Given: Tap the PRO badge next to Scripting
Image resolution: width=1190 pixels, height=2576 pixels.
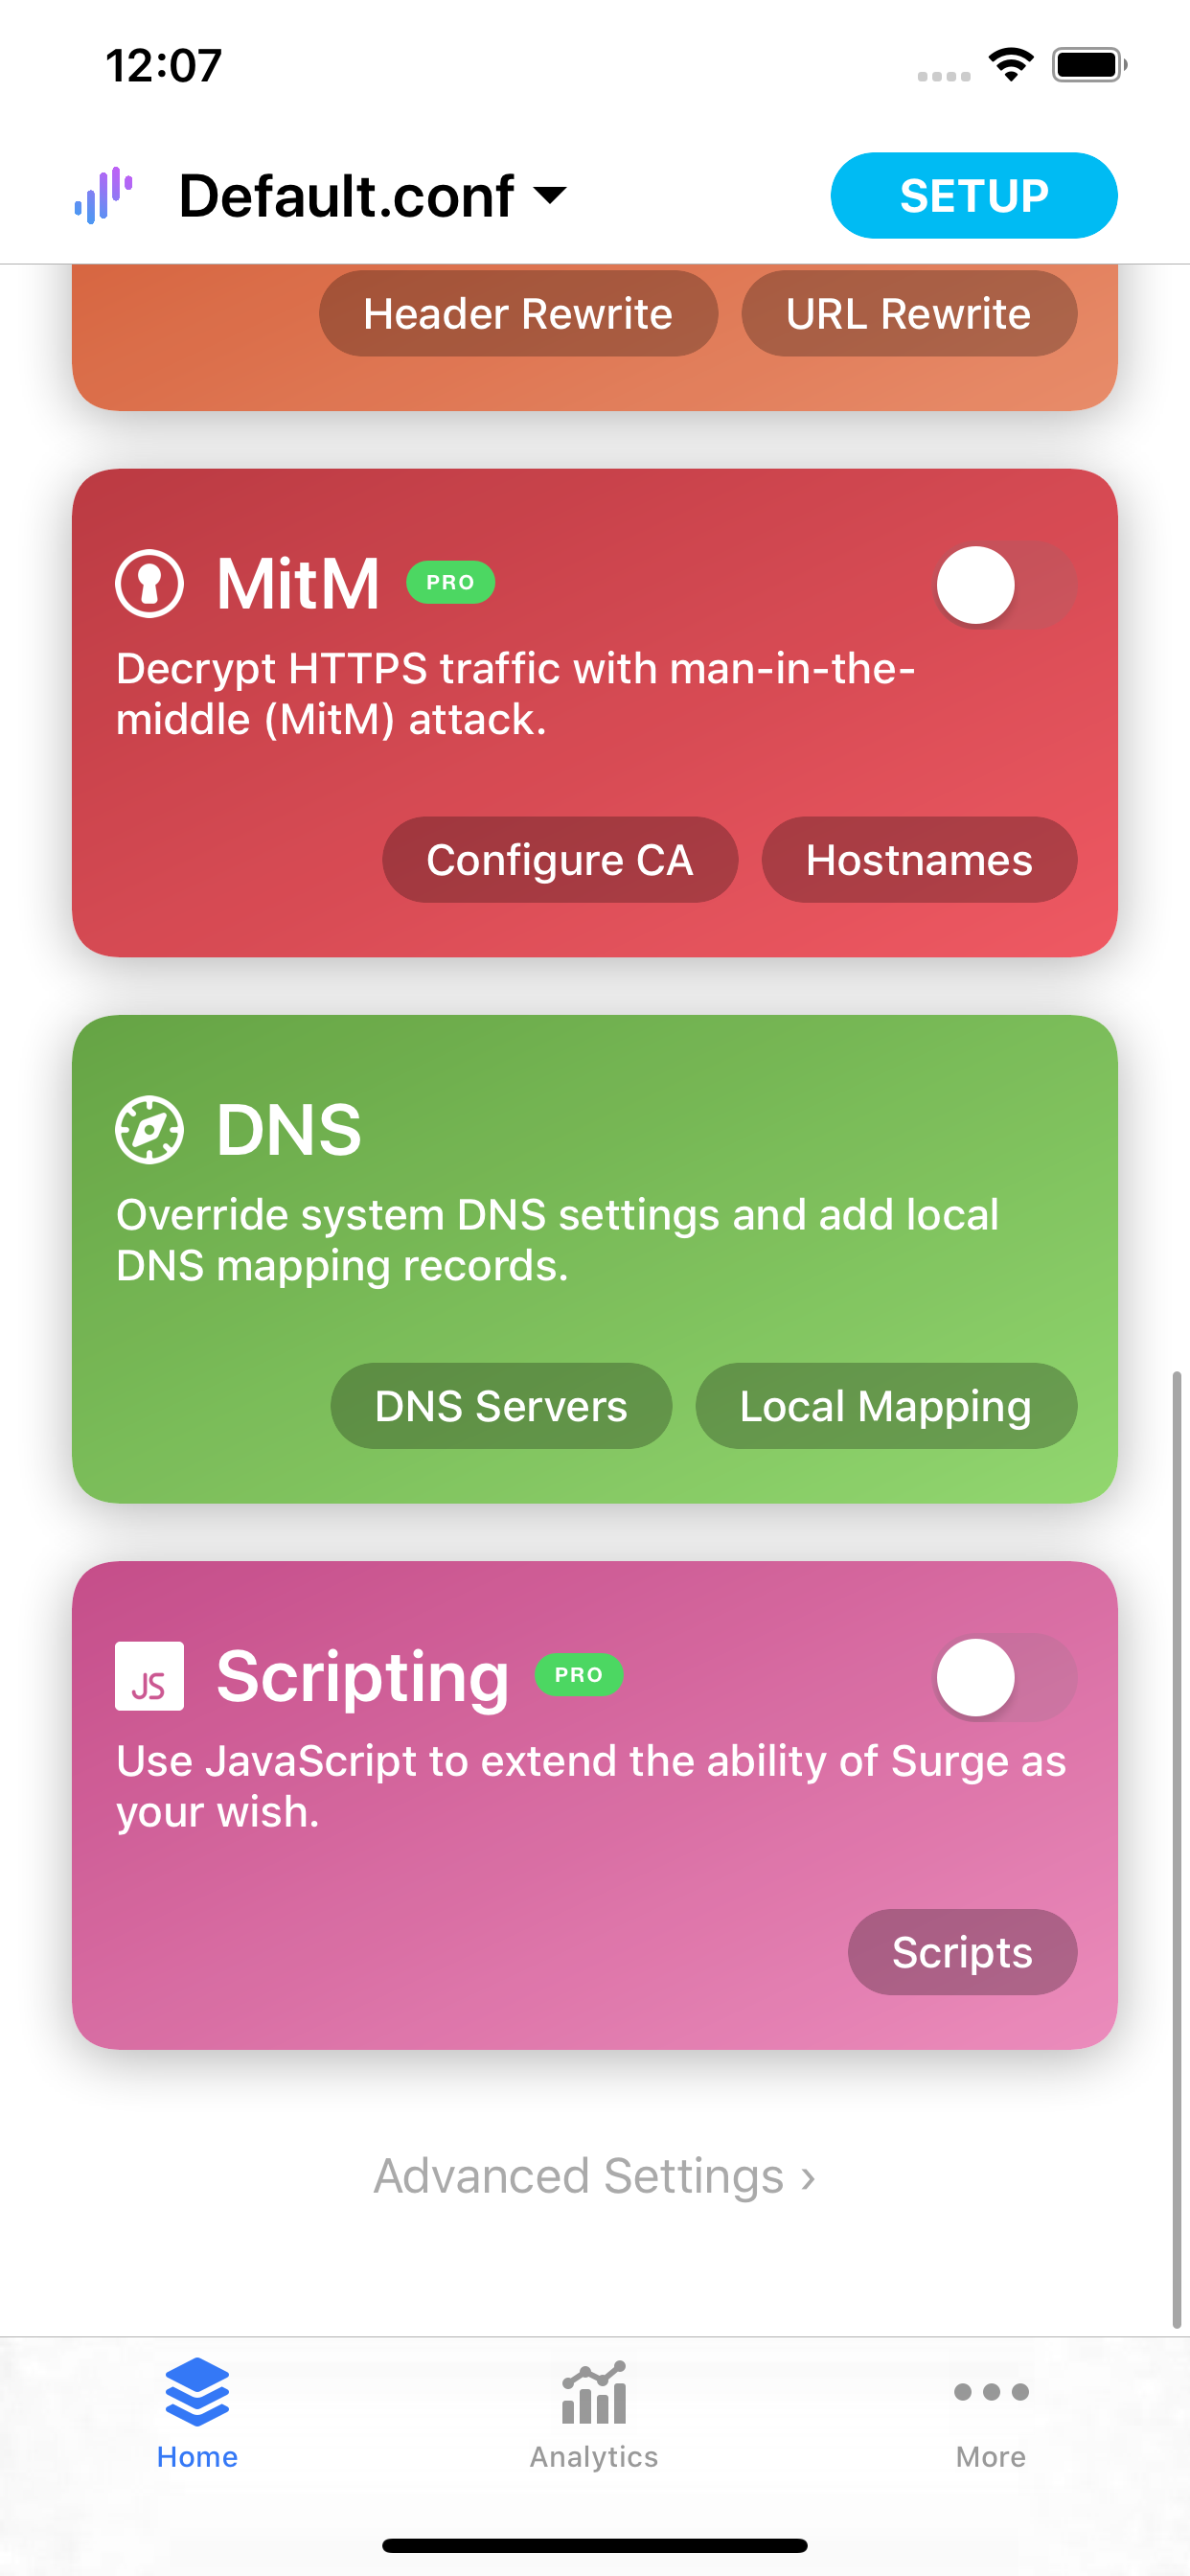Looking at the screenshot, I should click(x=579, y=1675).
